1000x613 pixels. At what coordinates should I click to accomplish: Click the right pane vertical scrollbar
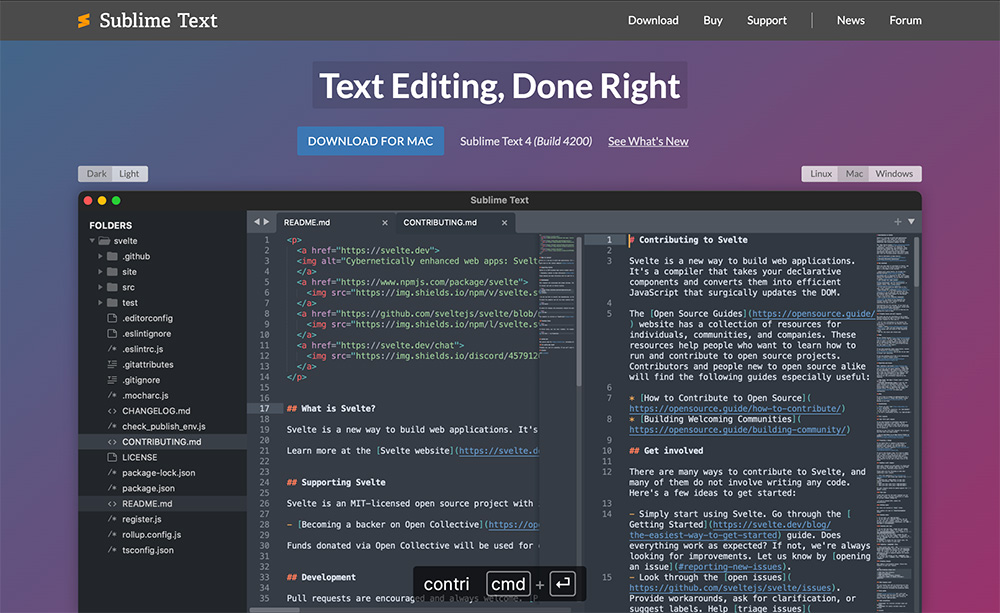click(x=916, y=262)
